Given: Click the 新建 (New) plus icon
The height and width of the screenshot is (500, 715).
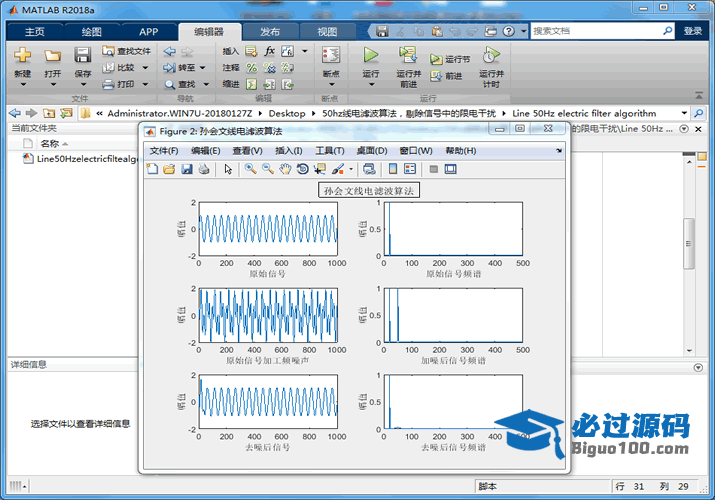Looking at the screenshot, I should point(22,56).
